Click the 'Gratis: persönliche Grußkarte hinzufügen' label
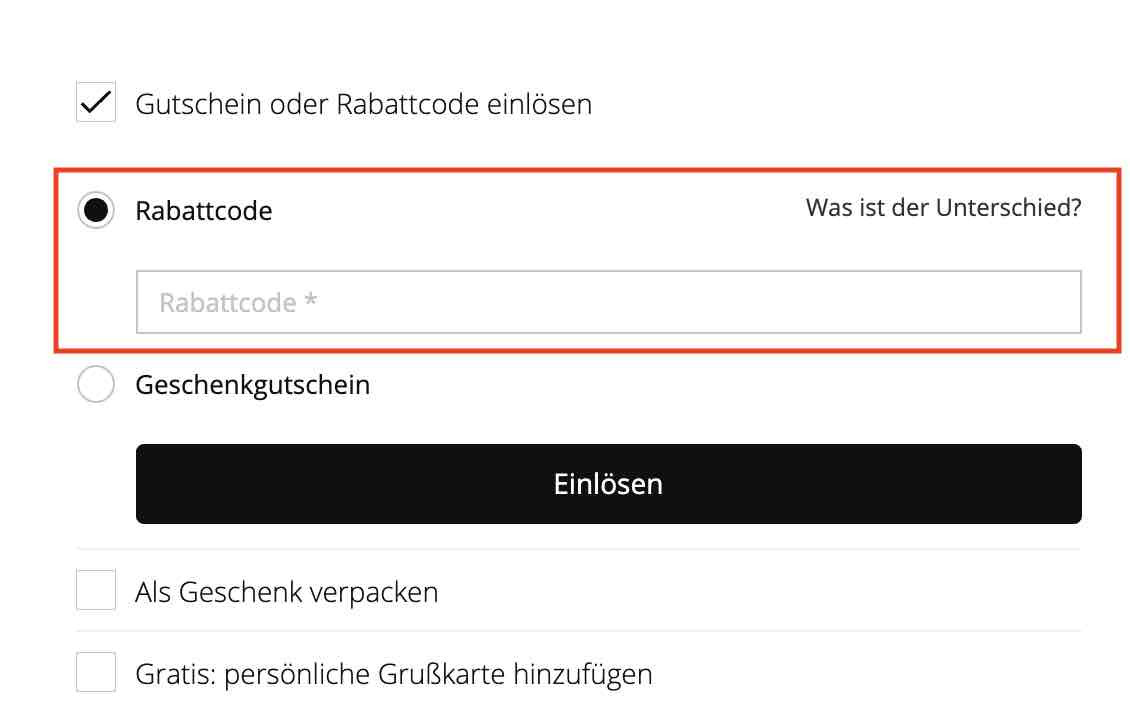 pyautogui.click(x=394, y=675)
